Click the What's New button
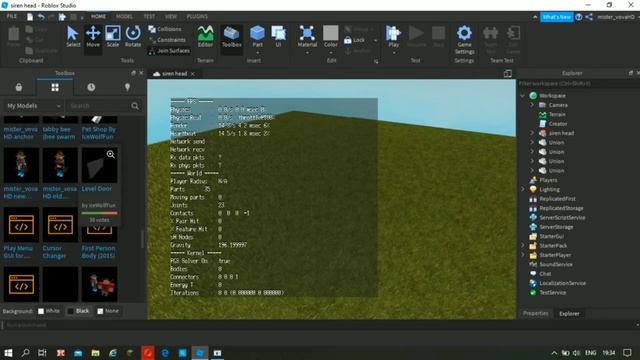640x360 pixels. coord(557,17)
